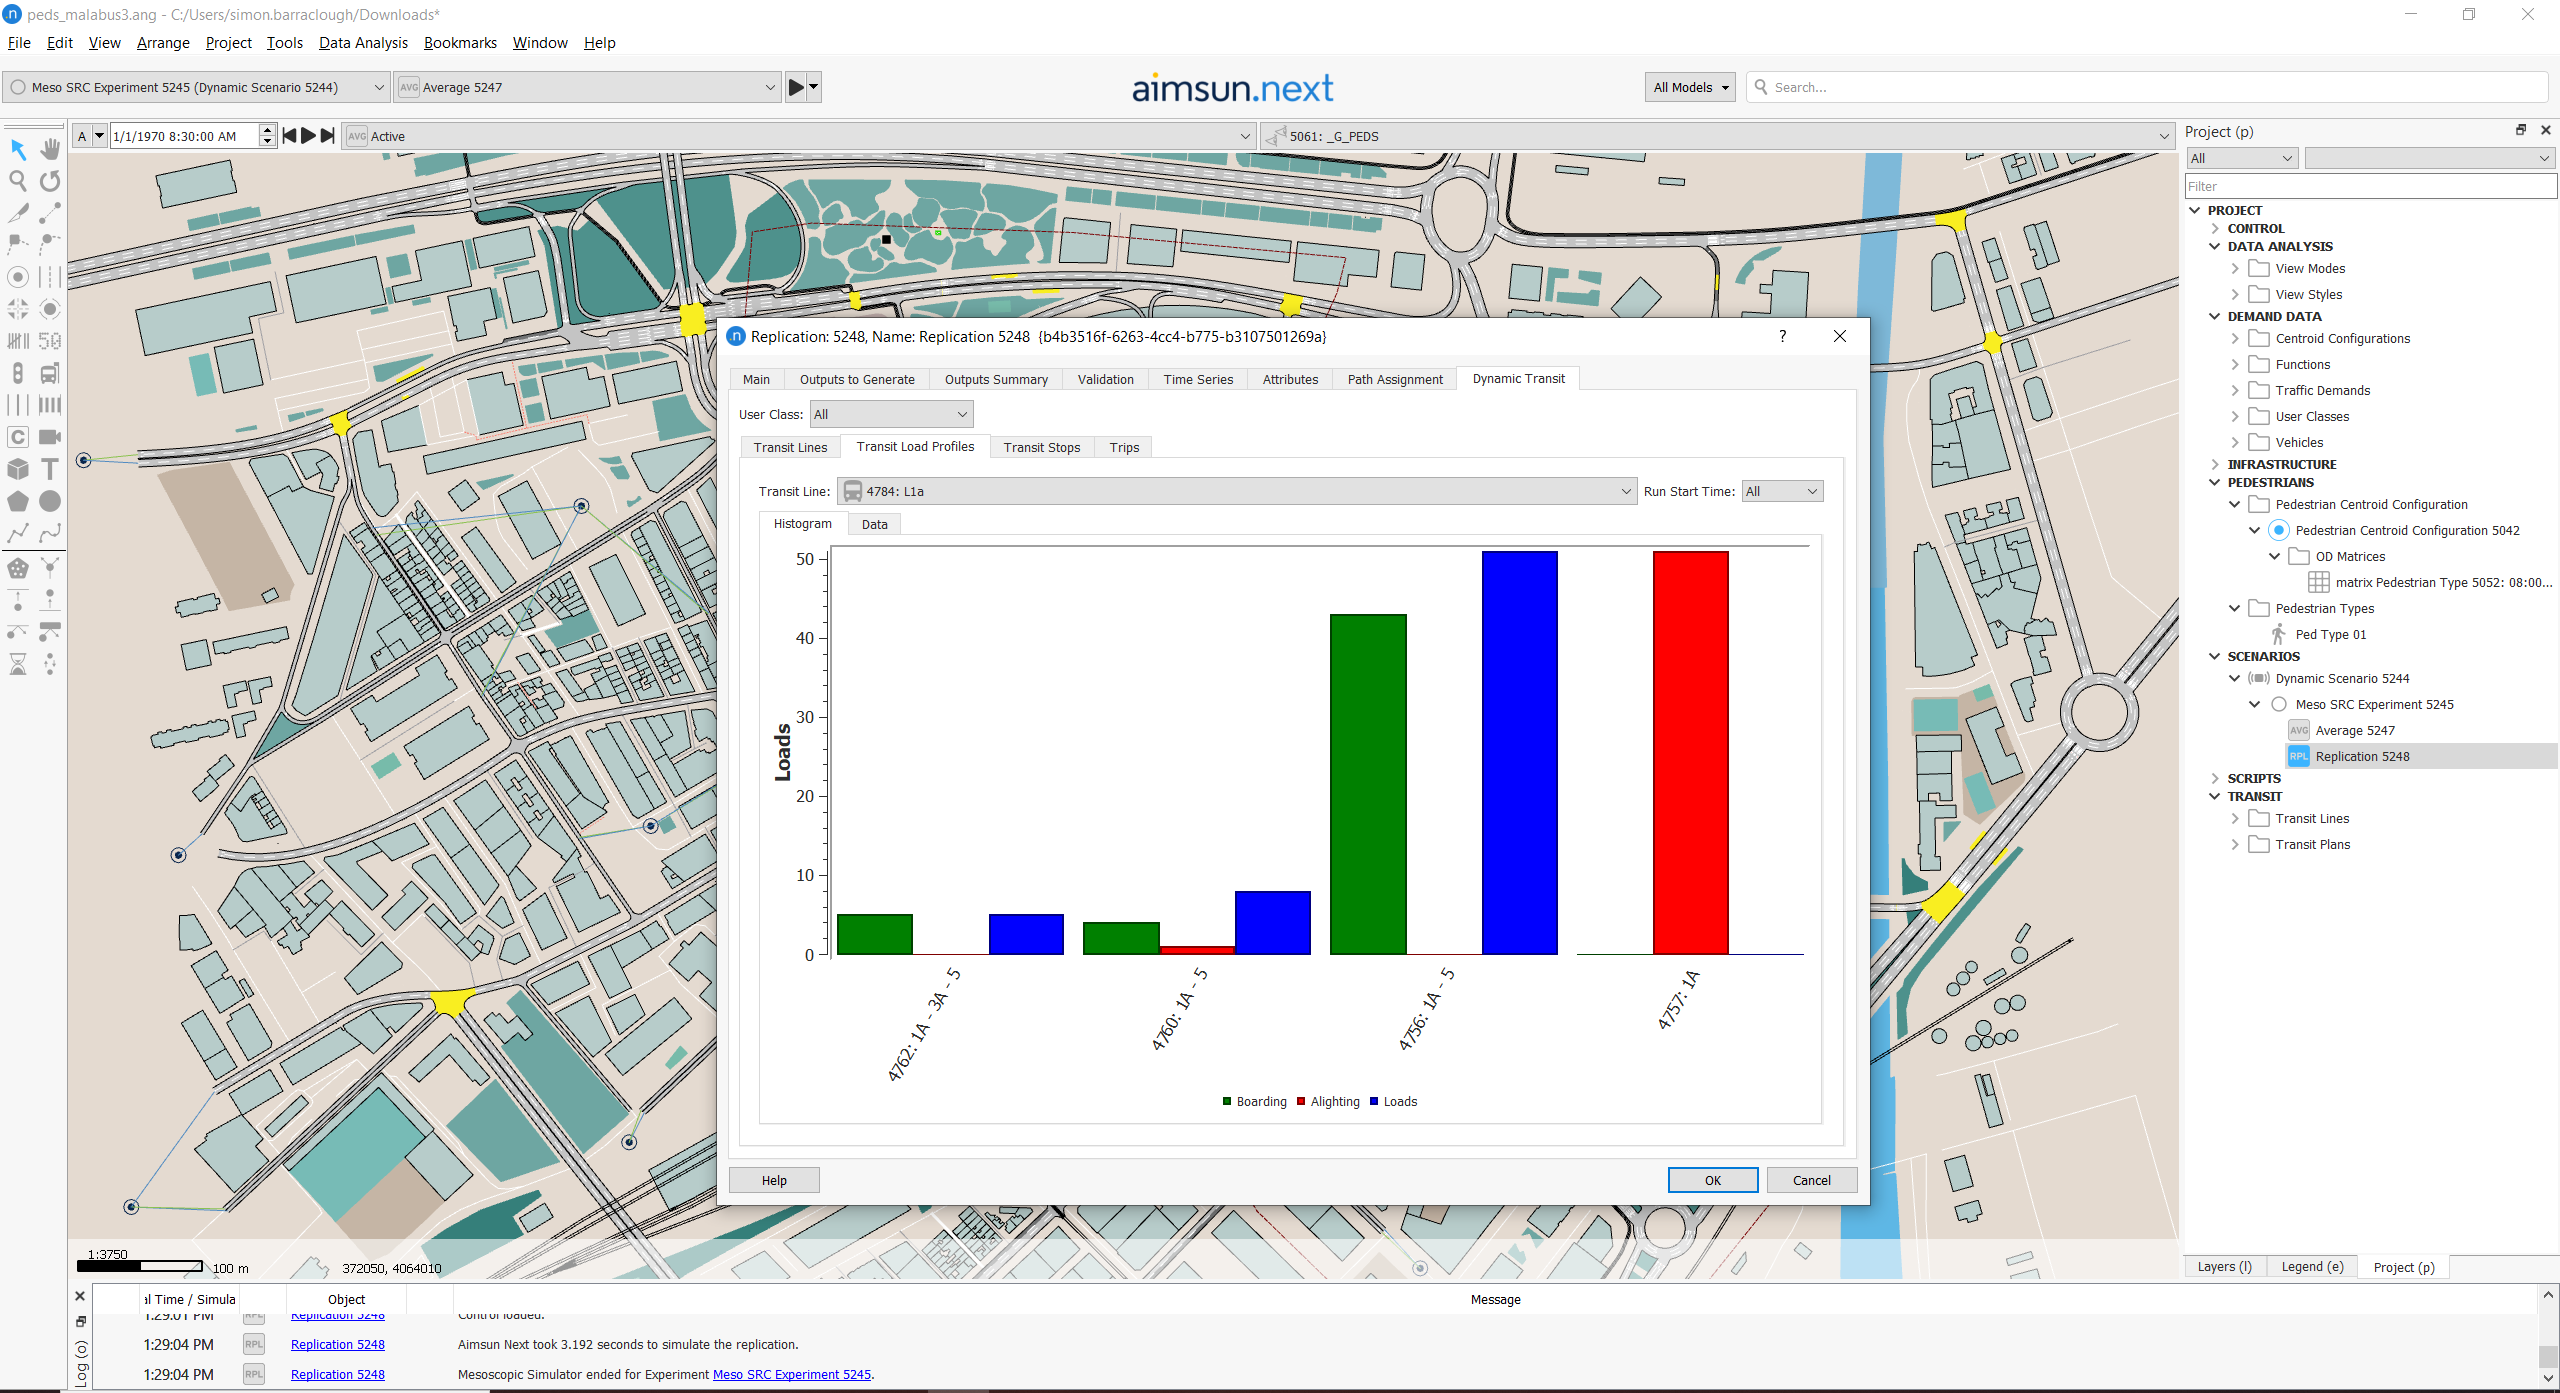Select Replication 5248 in project tree
The height and width of the screenshot is (1393, 2560).
pyautogui.click(x=2362, y=756)
